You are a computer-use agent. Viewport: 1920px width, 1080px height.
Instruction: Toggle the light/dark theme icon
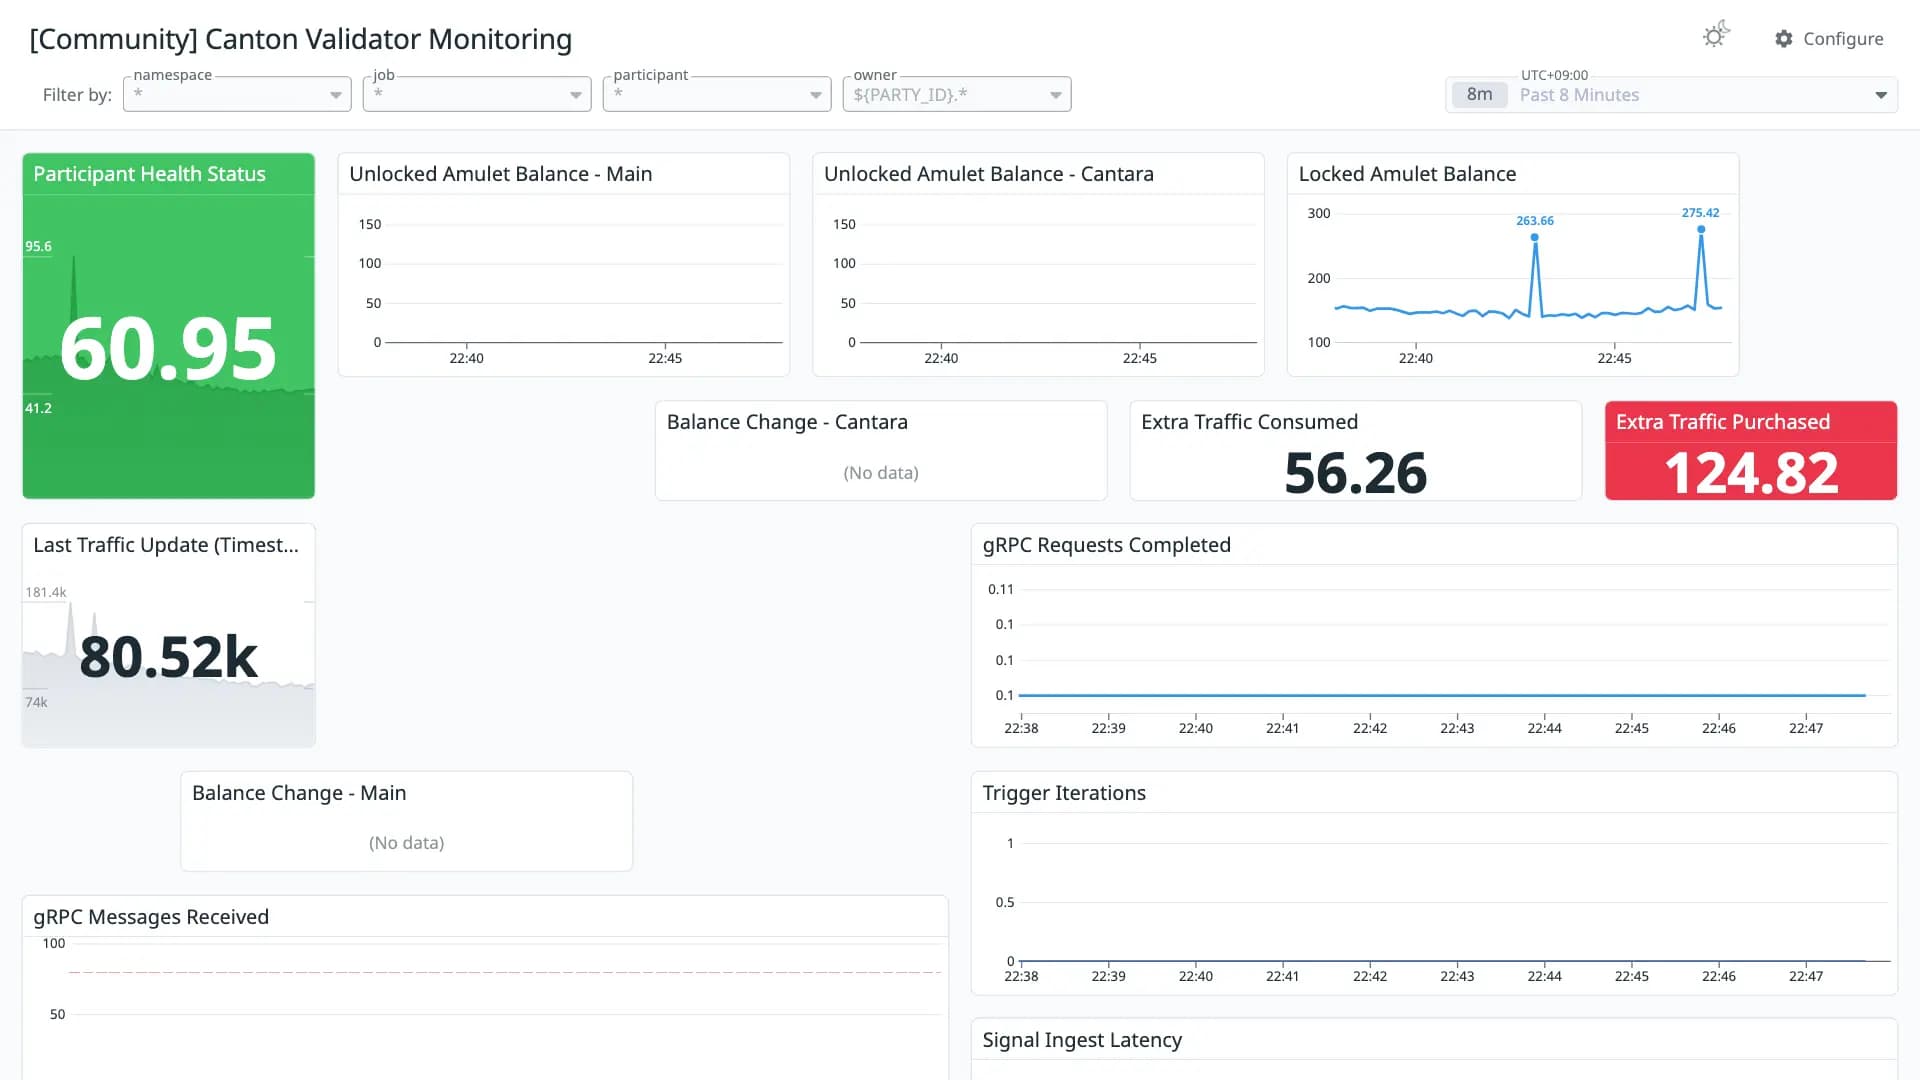pyautogui.click(x=1716, y=36)
